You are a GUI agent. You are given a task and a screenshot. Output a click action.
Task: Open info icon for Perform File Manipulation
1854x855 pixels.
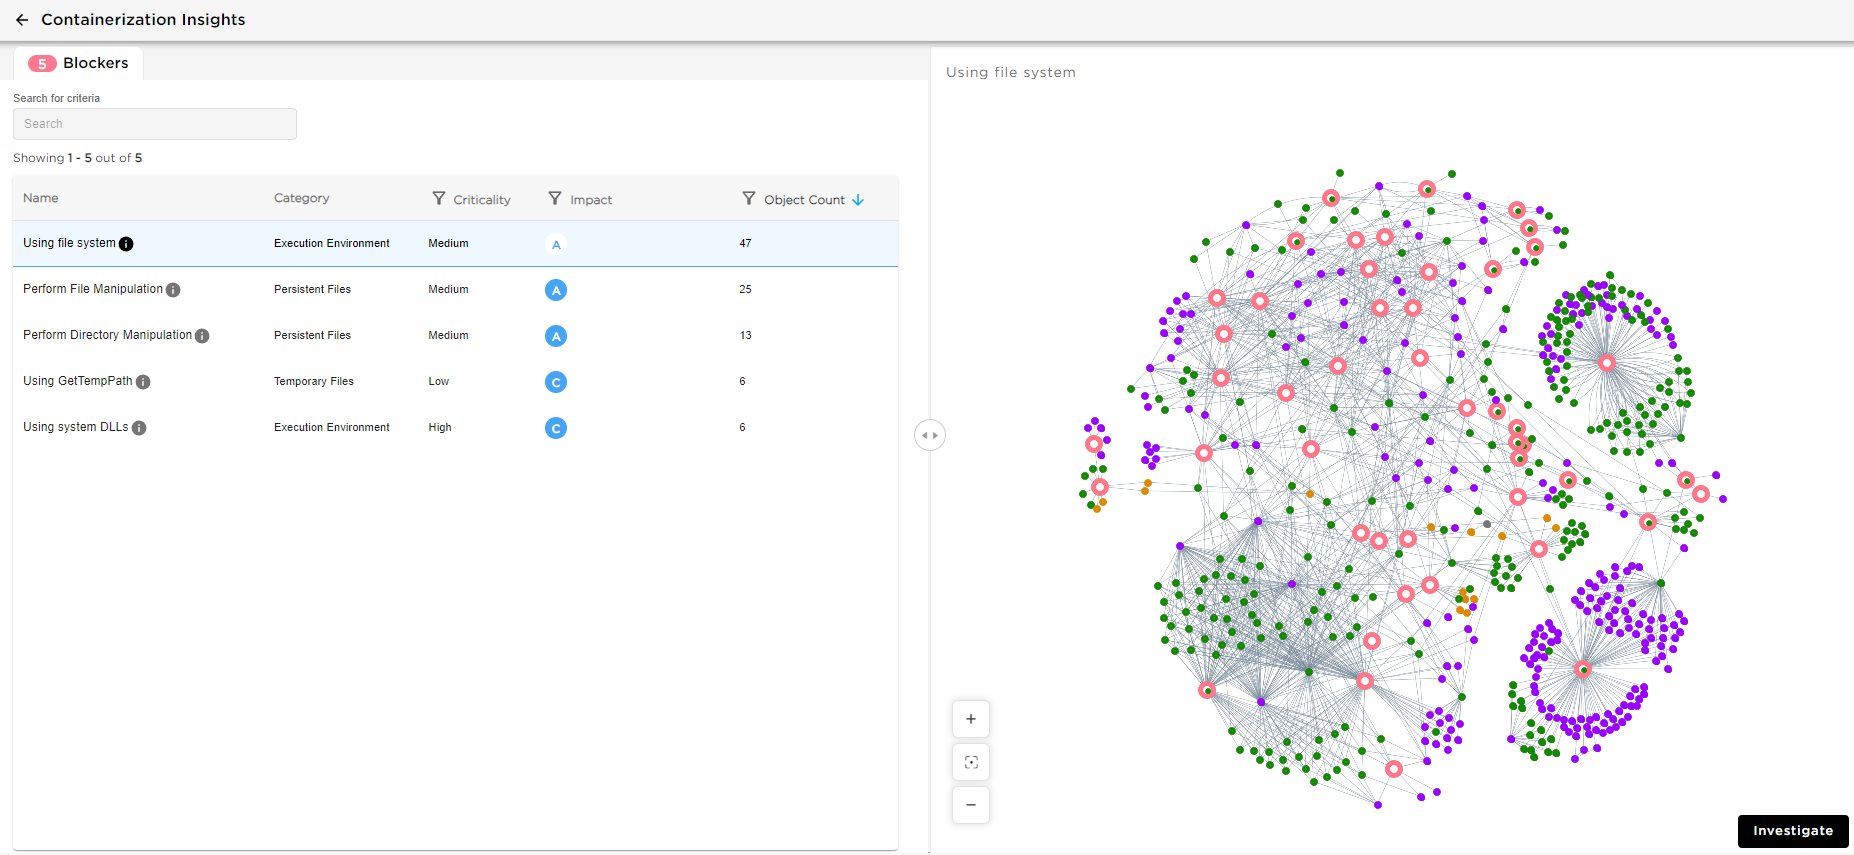173,290
